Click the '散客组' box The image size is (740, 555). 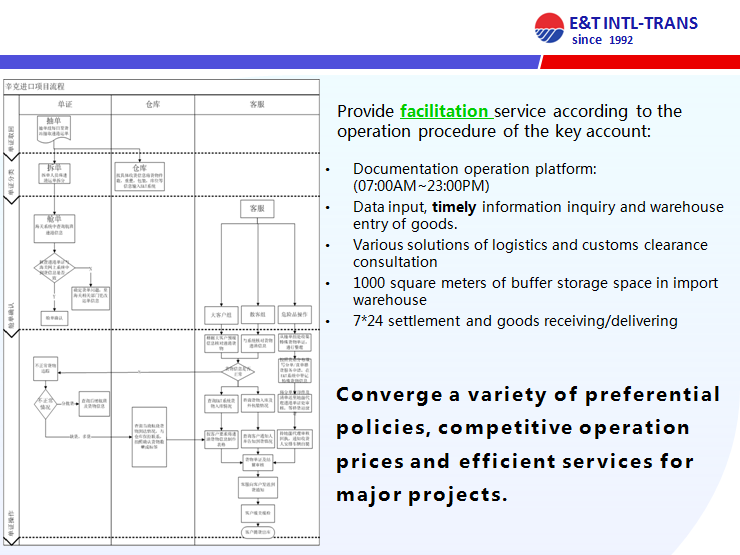point(257,314)
